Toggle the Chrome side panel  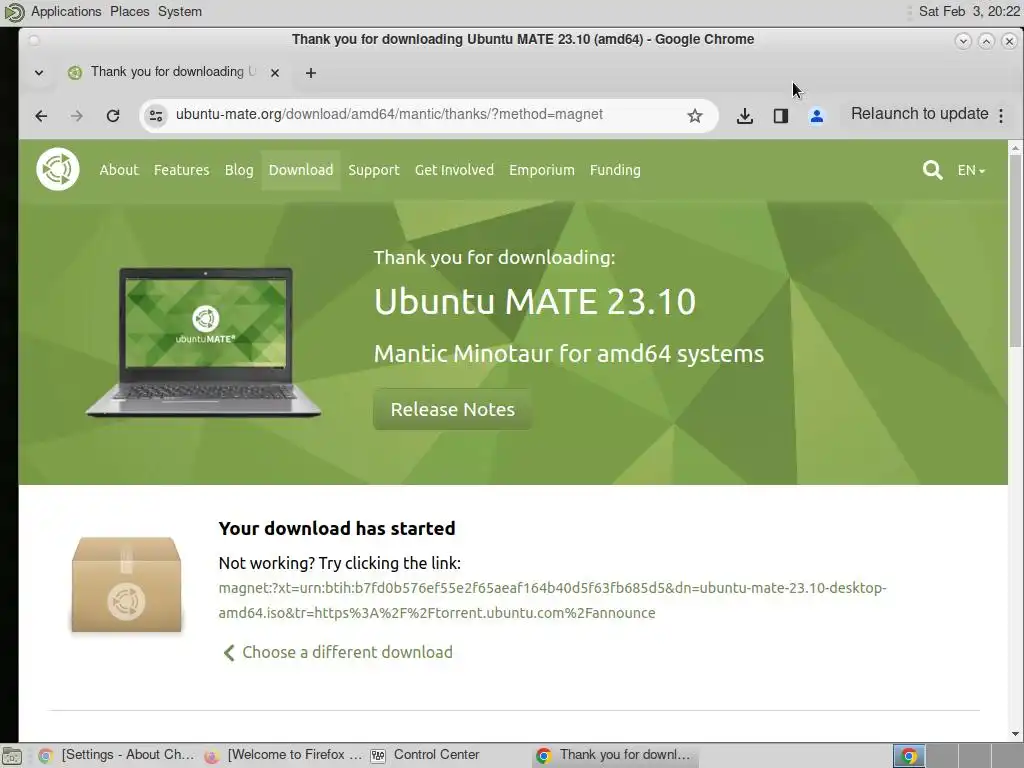pyautogui.click(x=780, y=116)
